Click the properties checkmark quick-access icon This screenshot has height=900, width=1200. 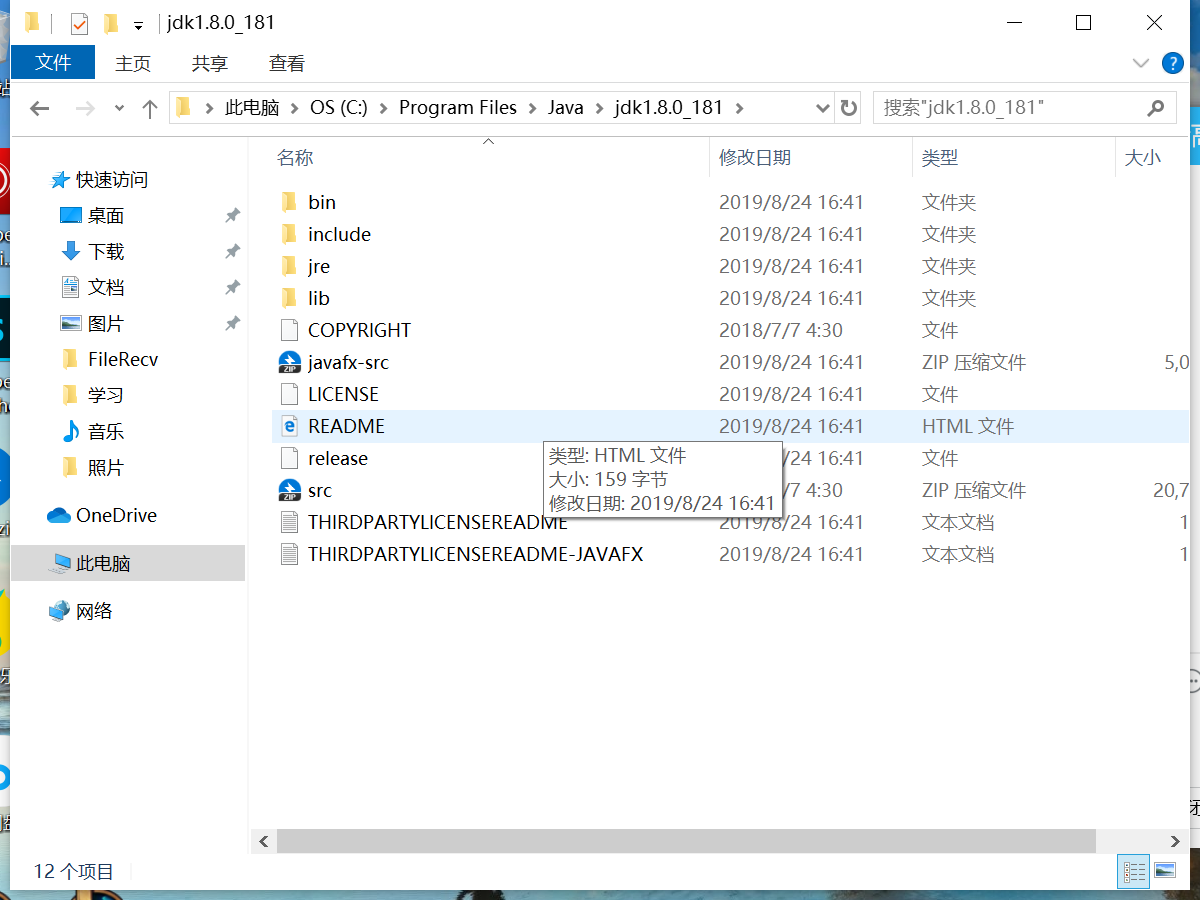79,23
